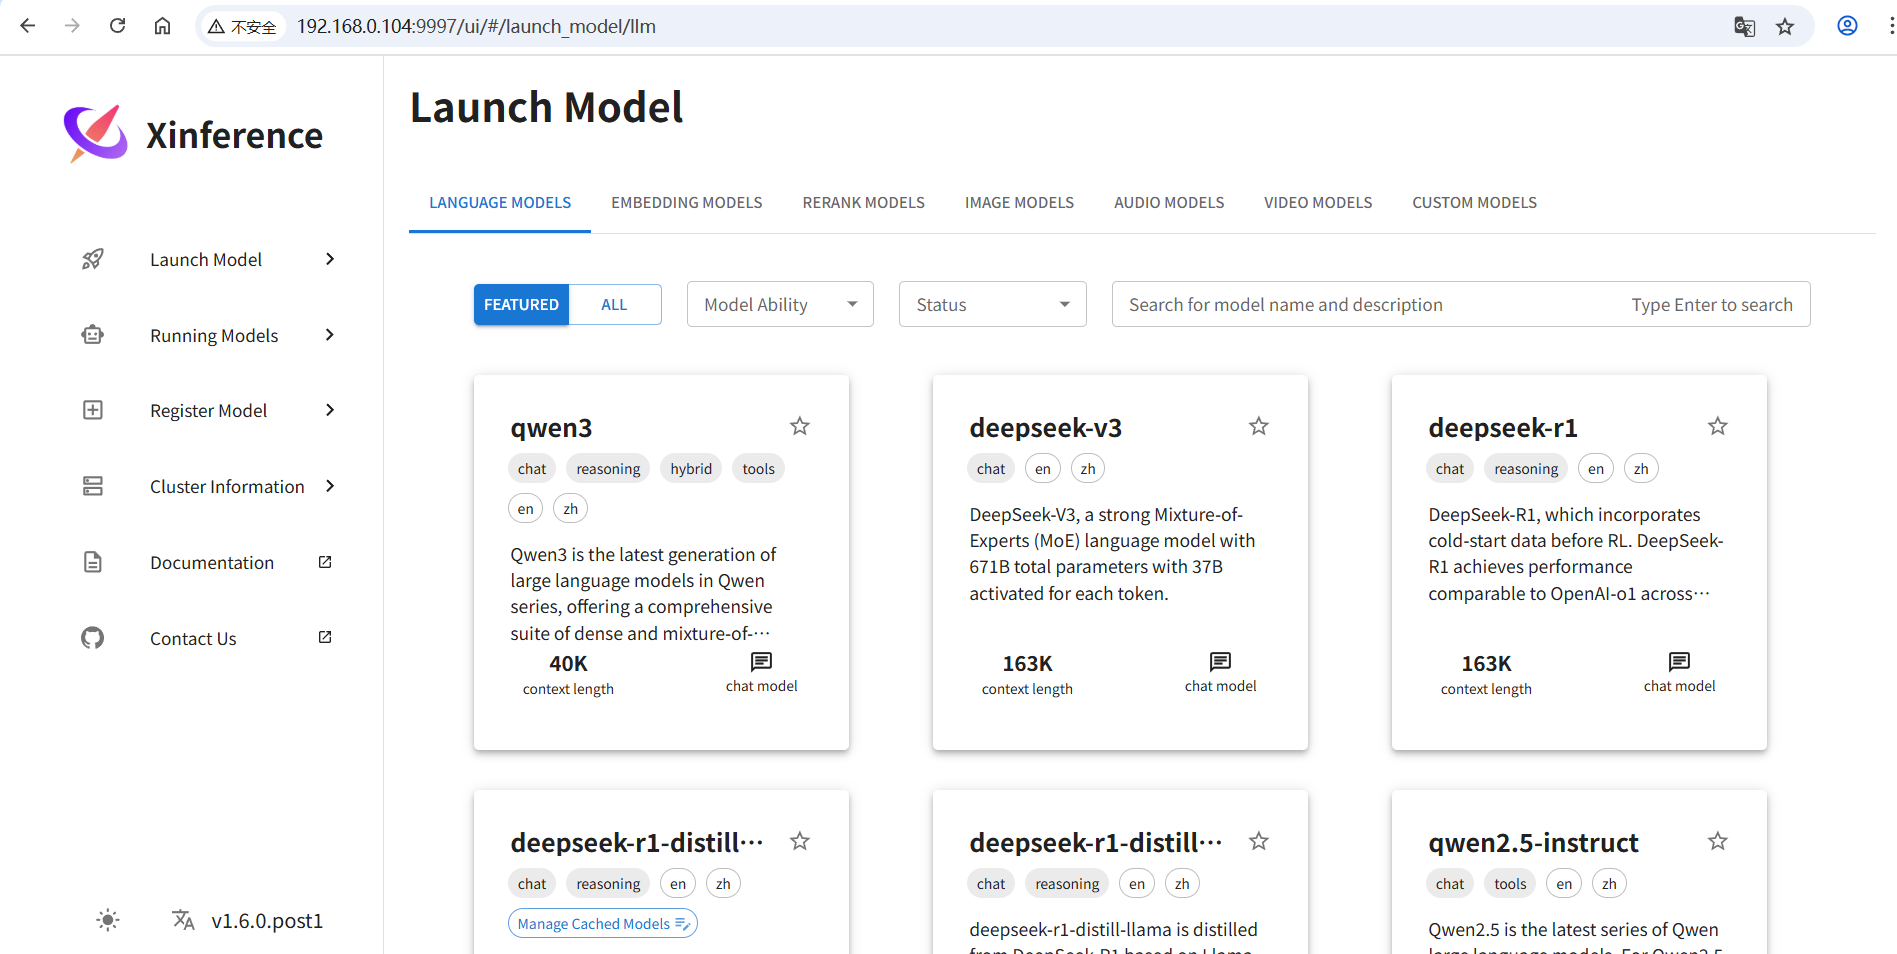The width and height of the screenshot is (1897, 954).
Task: Click the Running Models robot icon
Action: (x=93, y=335)
